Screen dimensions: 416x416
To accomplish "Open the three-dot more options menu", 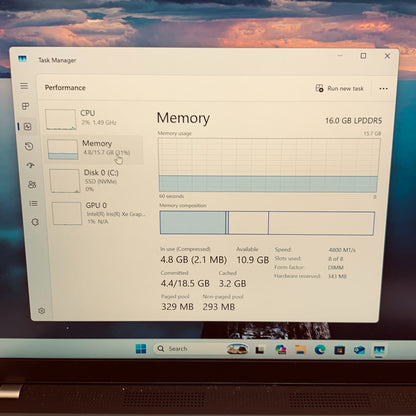I will [383, 89].
